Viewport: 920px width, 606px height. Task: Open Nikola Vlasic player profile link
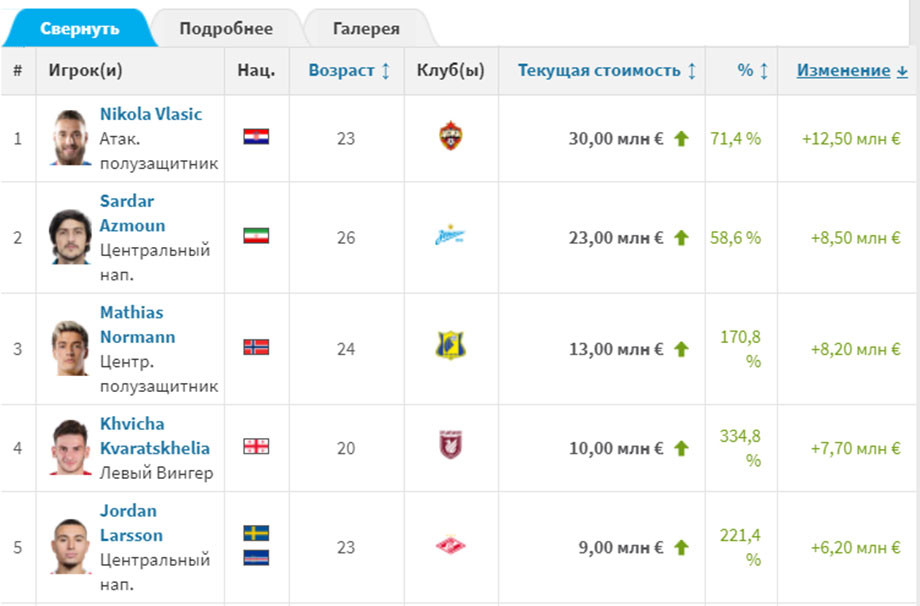click(151, 114)
